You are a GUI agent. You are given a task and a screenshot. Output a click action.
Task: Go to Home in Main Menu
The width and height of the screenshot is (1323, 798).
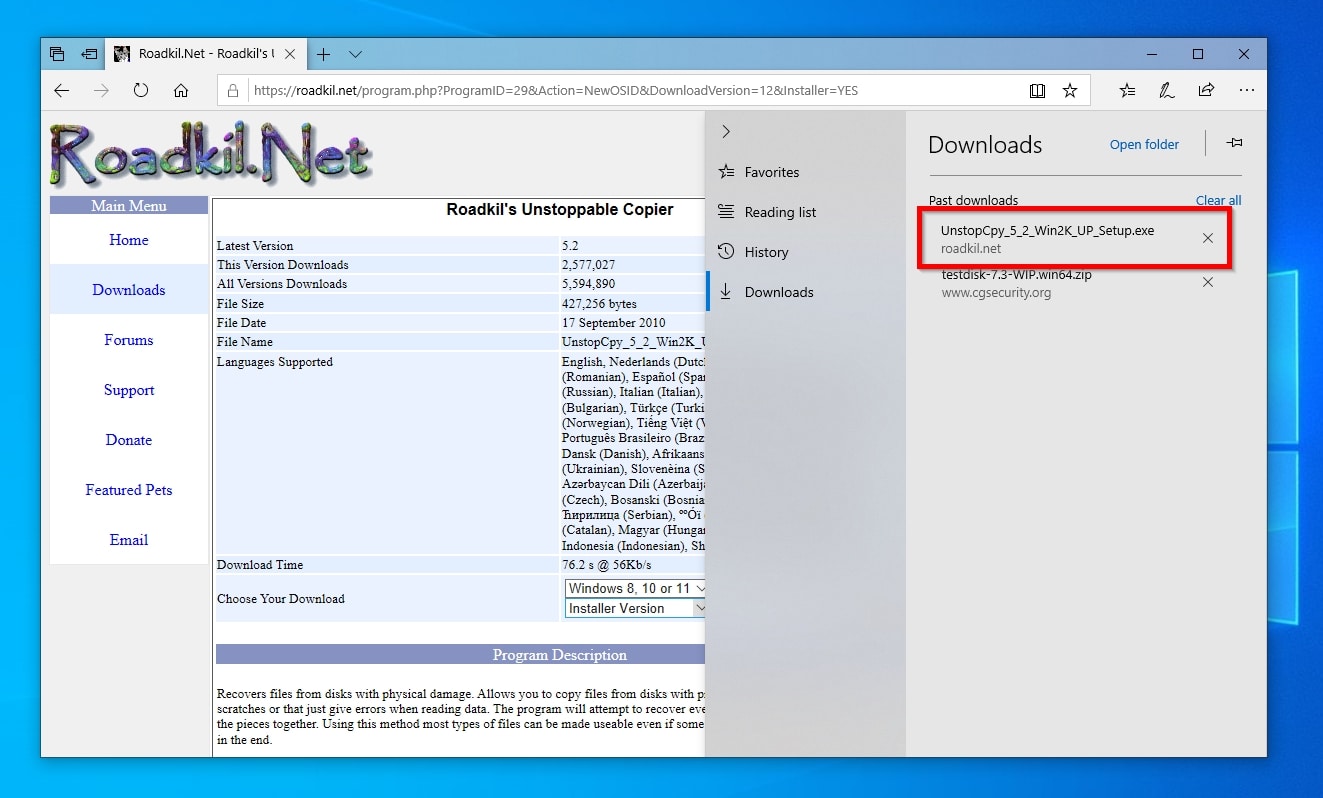point(129,240)
